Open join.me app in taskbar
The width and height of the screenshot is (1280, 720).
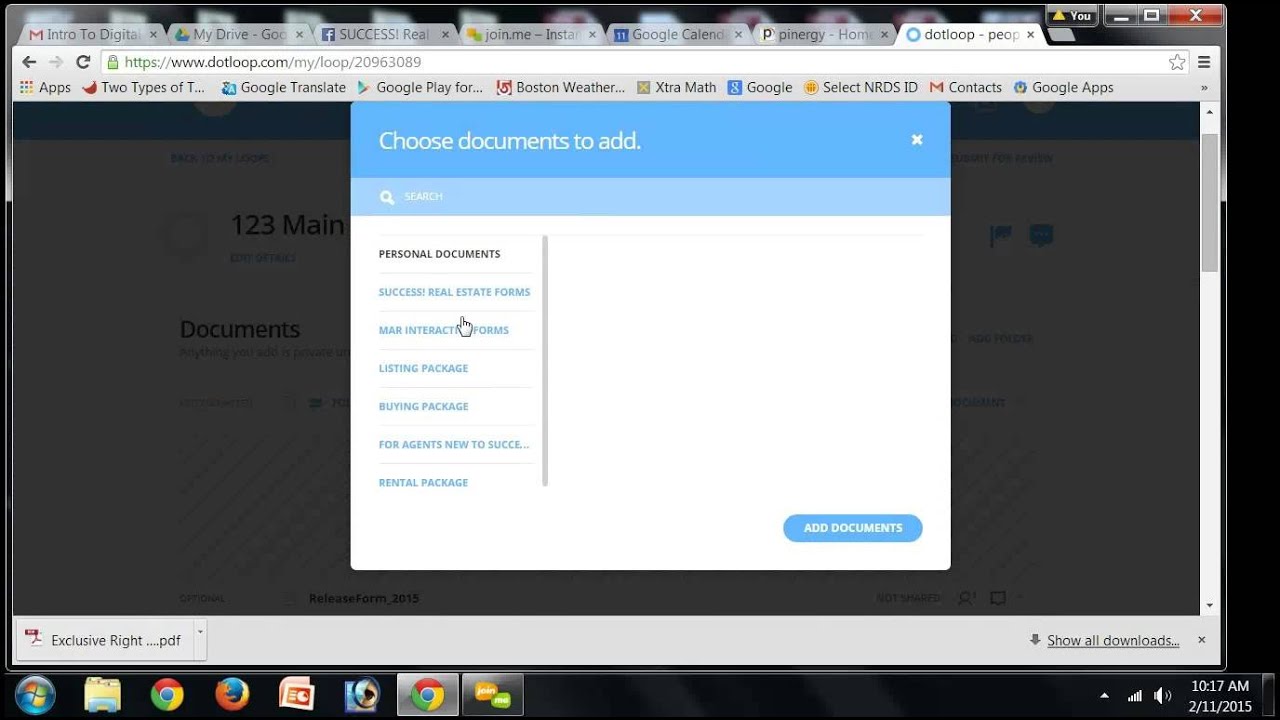pyautogui.click(x=493, y=695)
